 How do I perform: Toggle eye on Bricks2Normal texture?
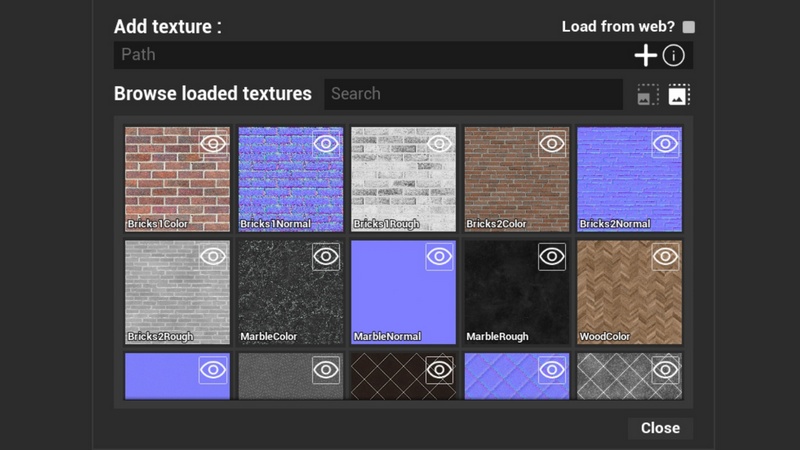pyautogui.click(x=665, y=144)
